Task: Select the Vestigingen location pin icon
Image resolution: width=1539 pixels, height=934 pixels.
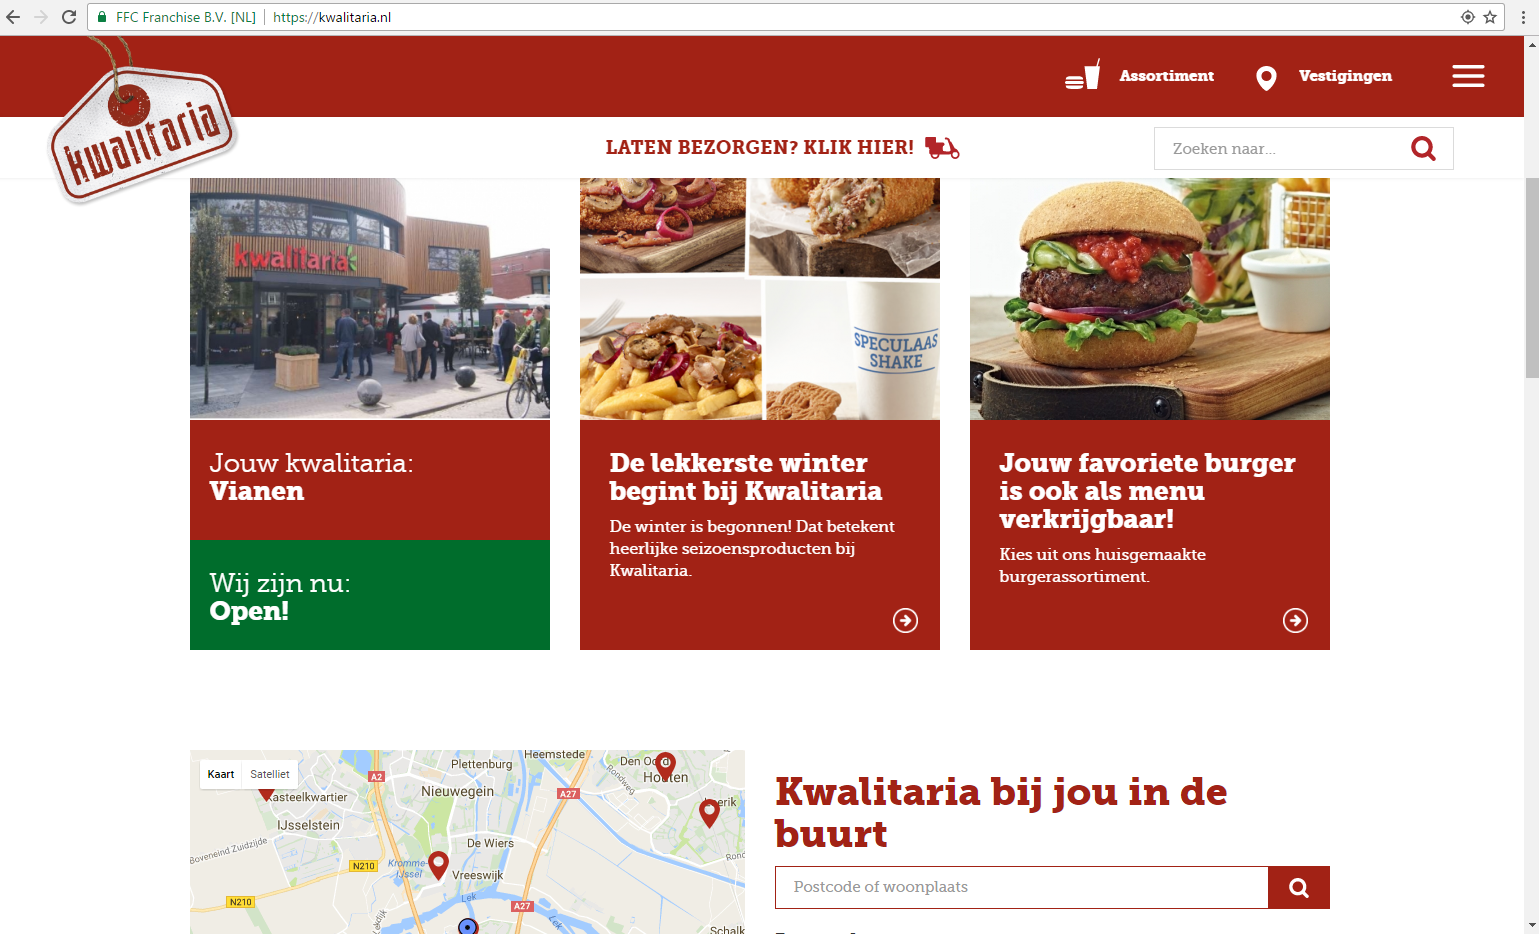Action: 1266,76
